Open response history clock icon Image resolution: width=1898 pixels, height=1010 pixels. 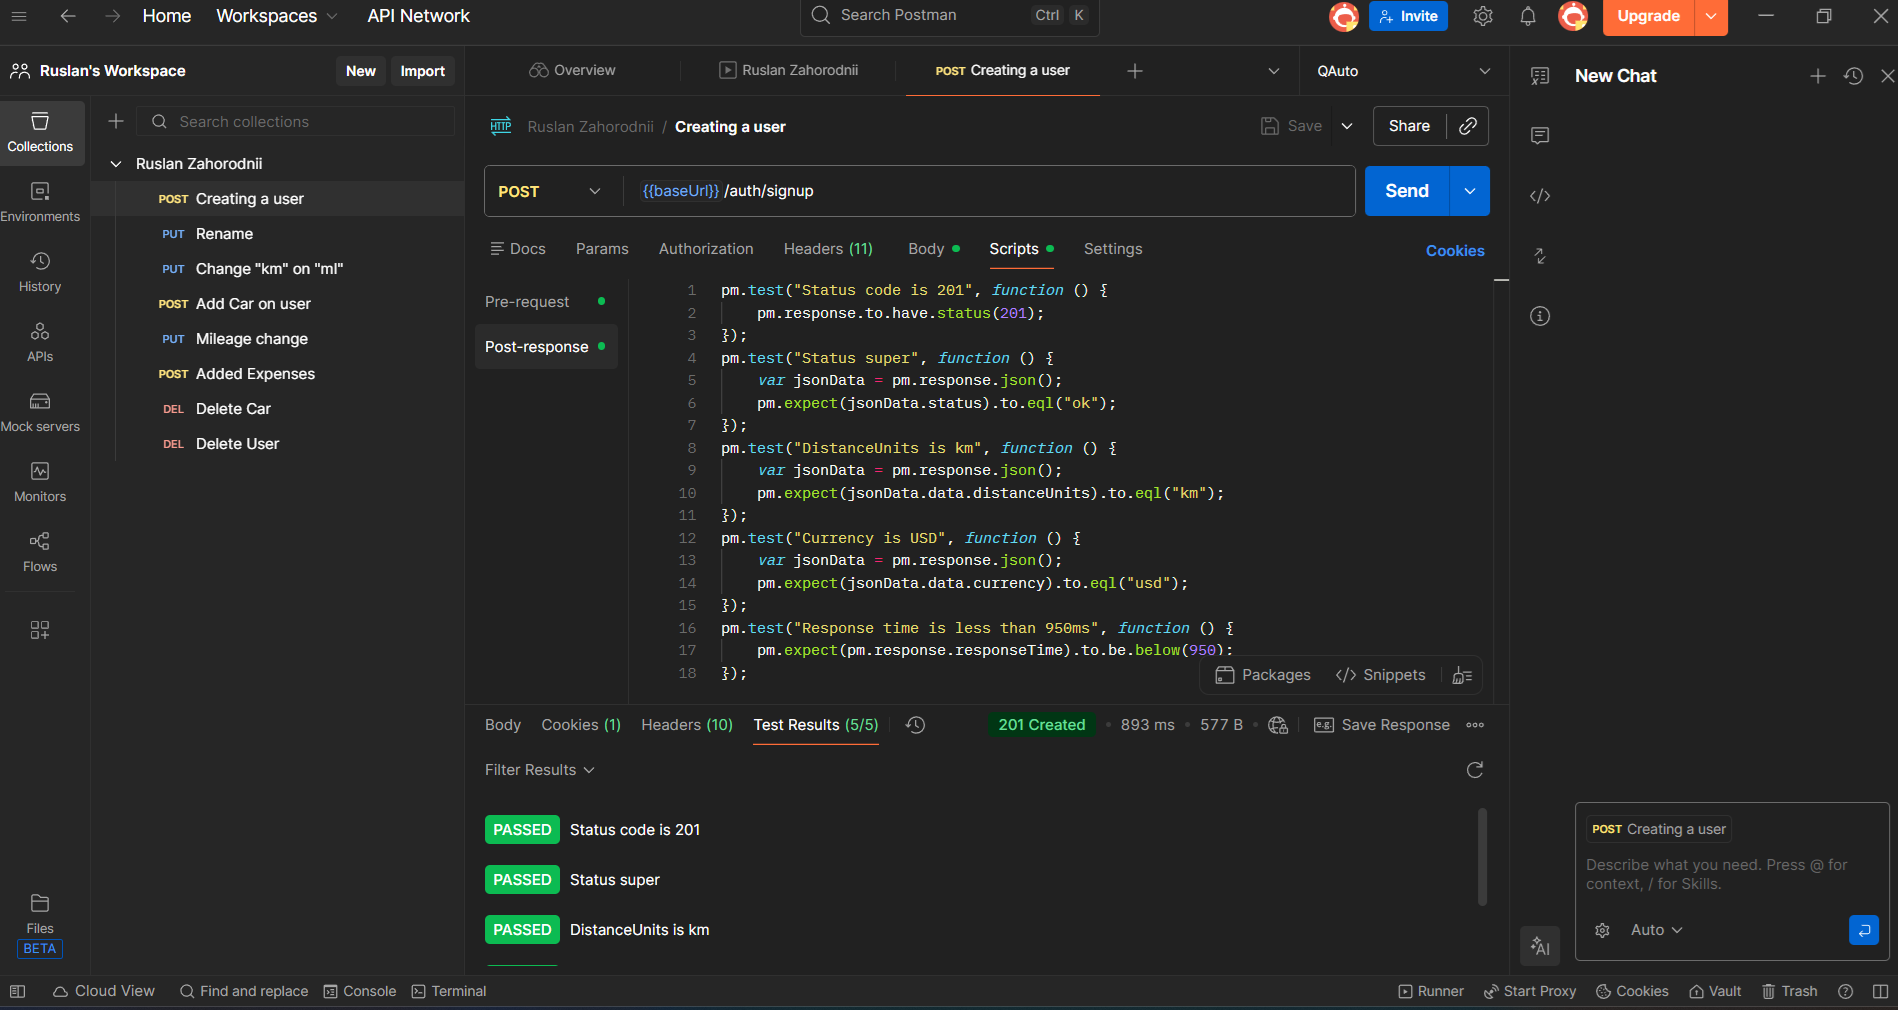pos(915,725)
